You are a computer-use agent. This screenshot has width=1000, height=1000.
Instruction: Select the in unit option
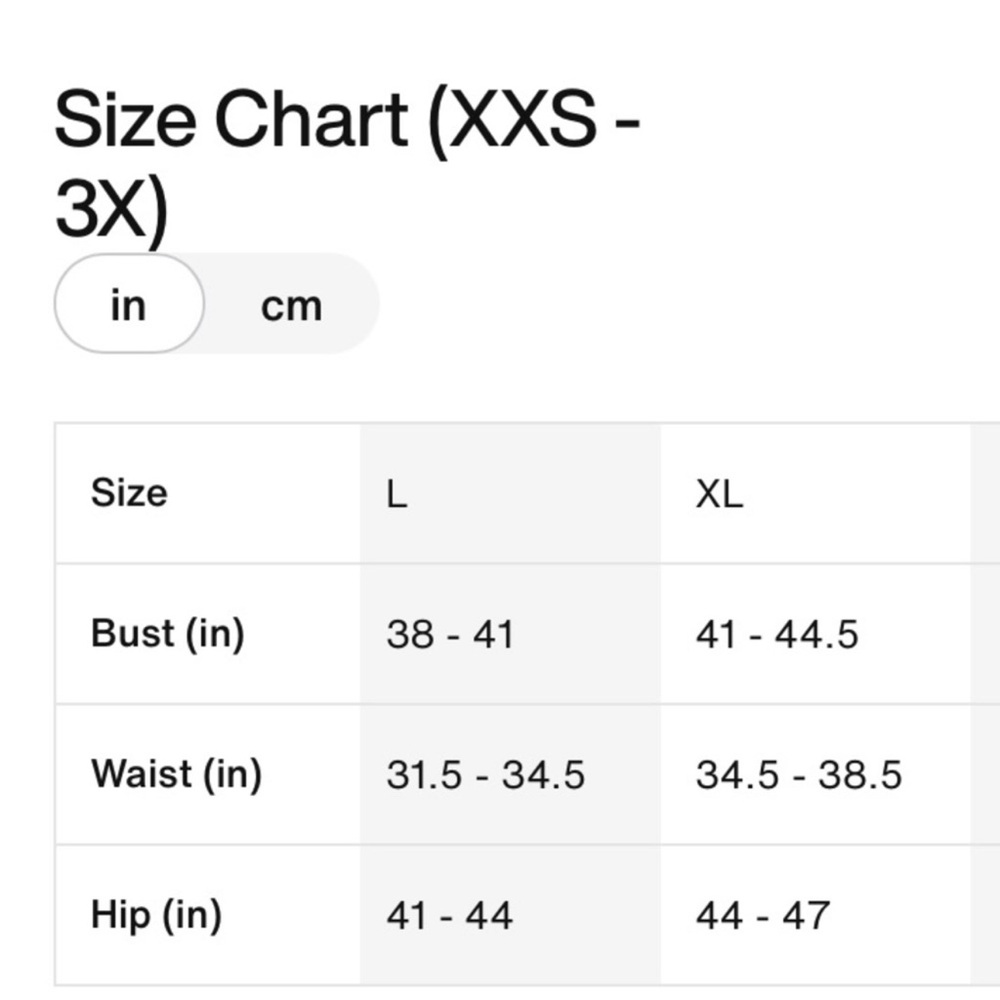(x=129, y=304)
